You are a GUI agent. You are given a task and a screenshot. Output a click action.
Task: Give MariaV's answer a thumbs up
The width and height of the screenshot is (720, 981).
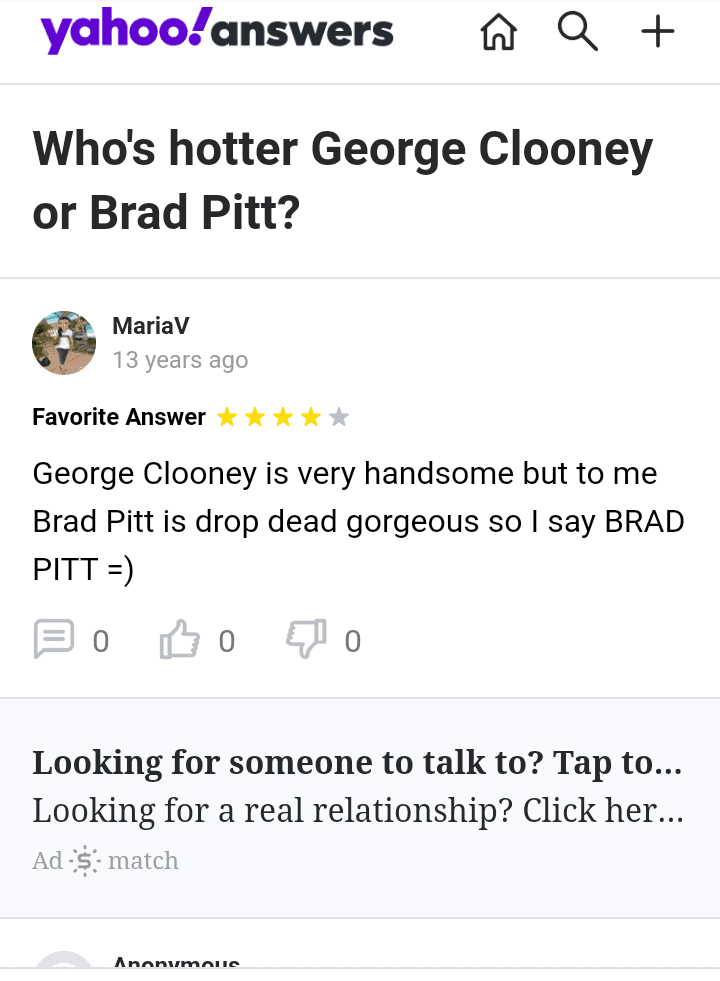click(x=179, y=639)
